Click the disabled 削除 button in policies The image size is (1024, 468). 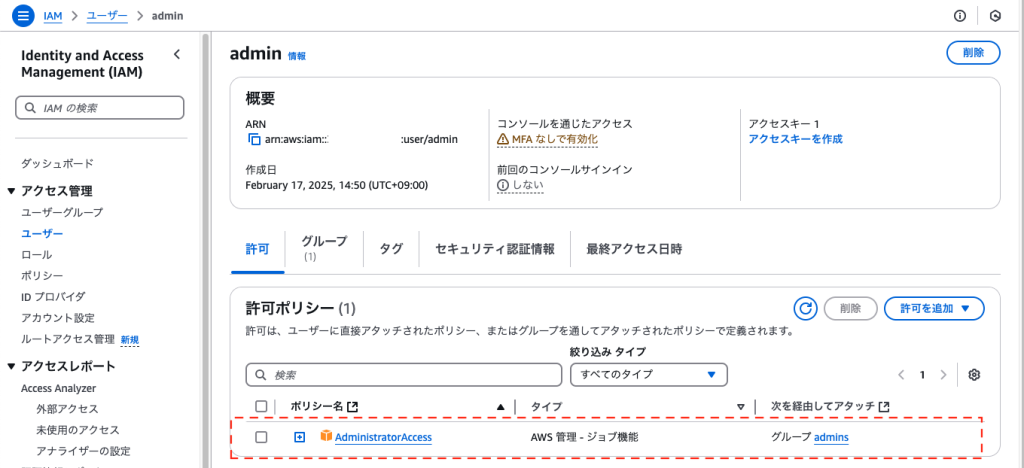(850, 308)
